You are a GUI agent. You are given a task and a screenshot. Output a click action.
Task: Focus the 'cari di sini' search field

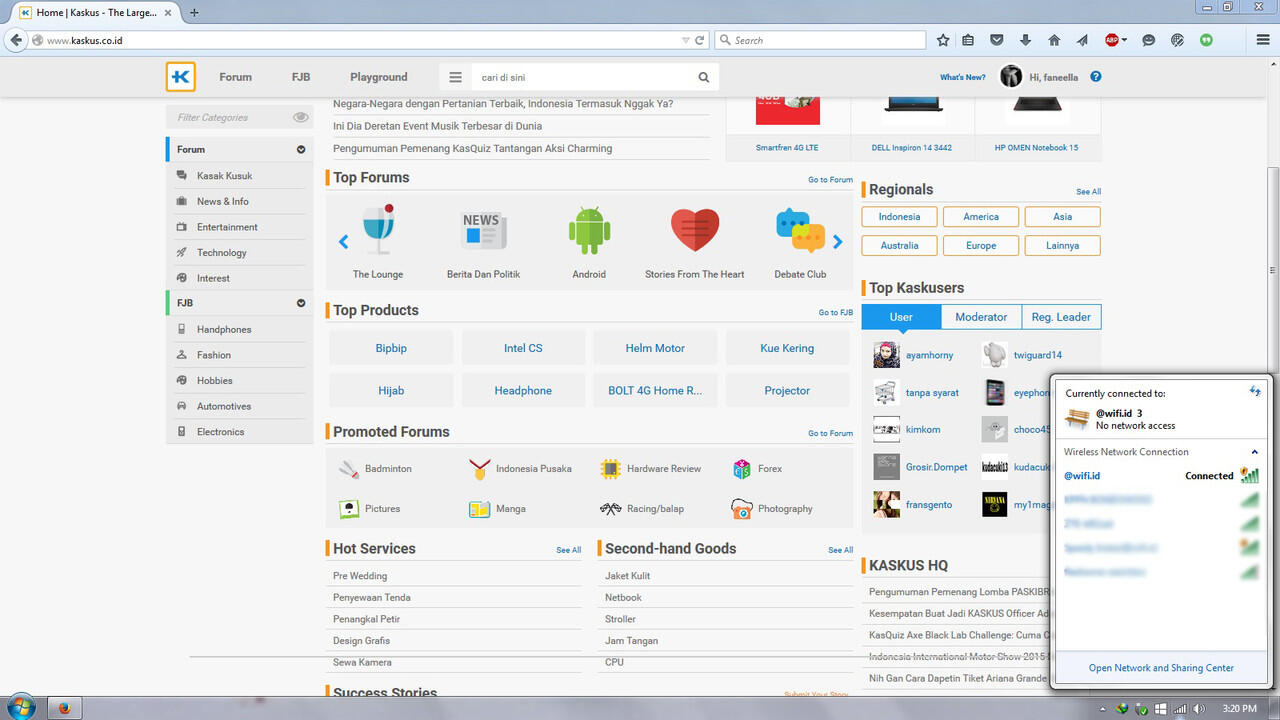click(585, 77)
